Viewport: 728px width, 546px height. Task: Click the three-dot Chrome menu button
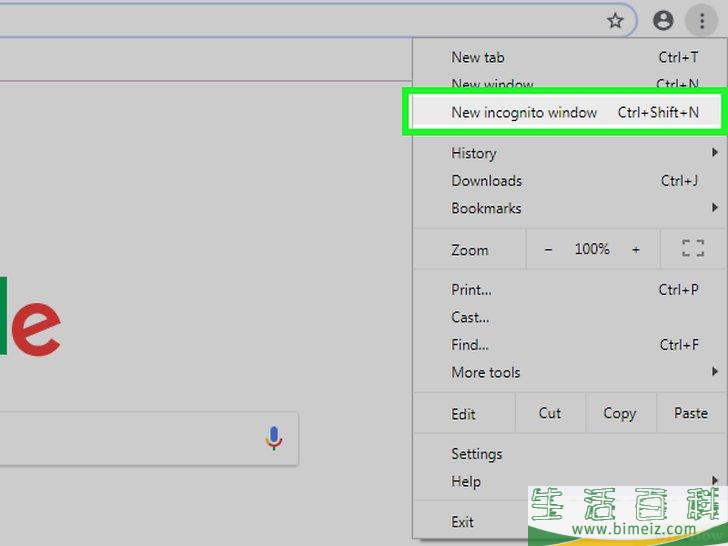[x=702, y=20]
